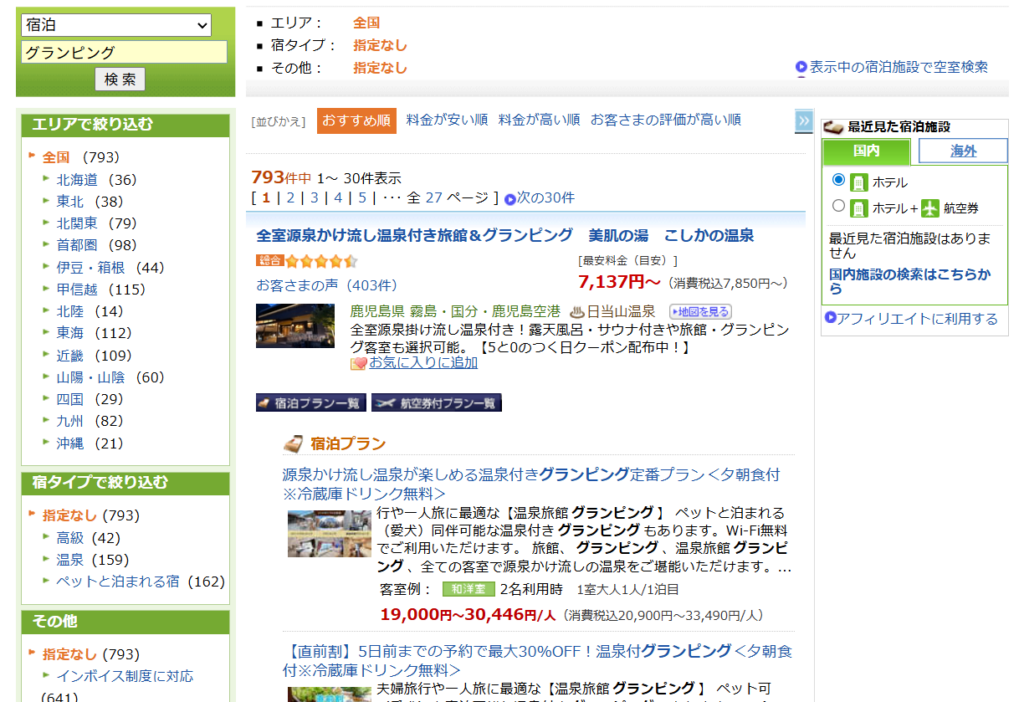
Task: Open the 航空券付プラン一覧 airplane button
Action: pos(436,403)
